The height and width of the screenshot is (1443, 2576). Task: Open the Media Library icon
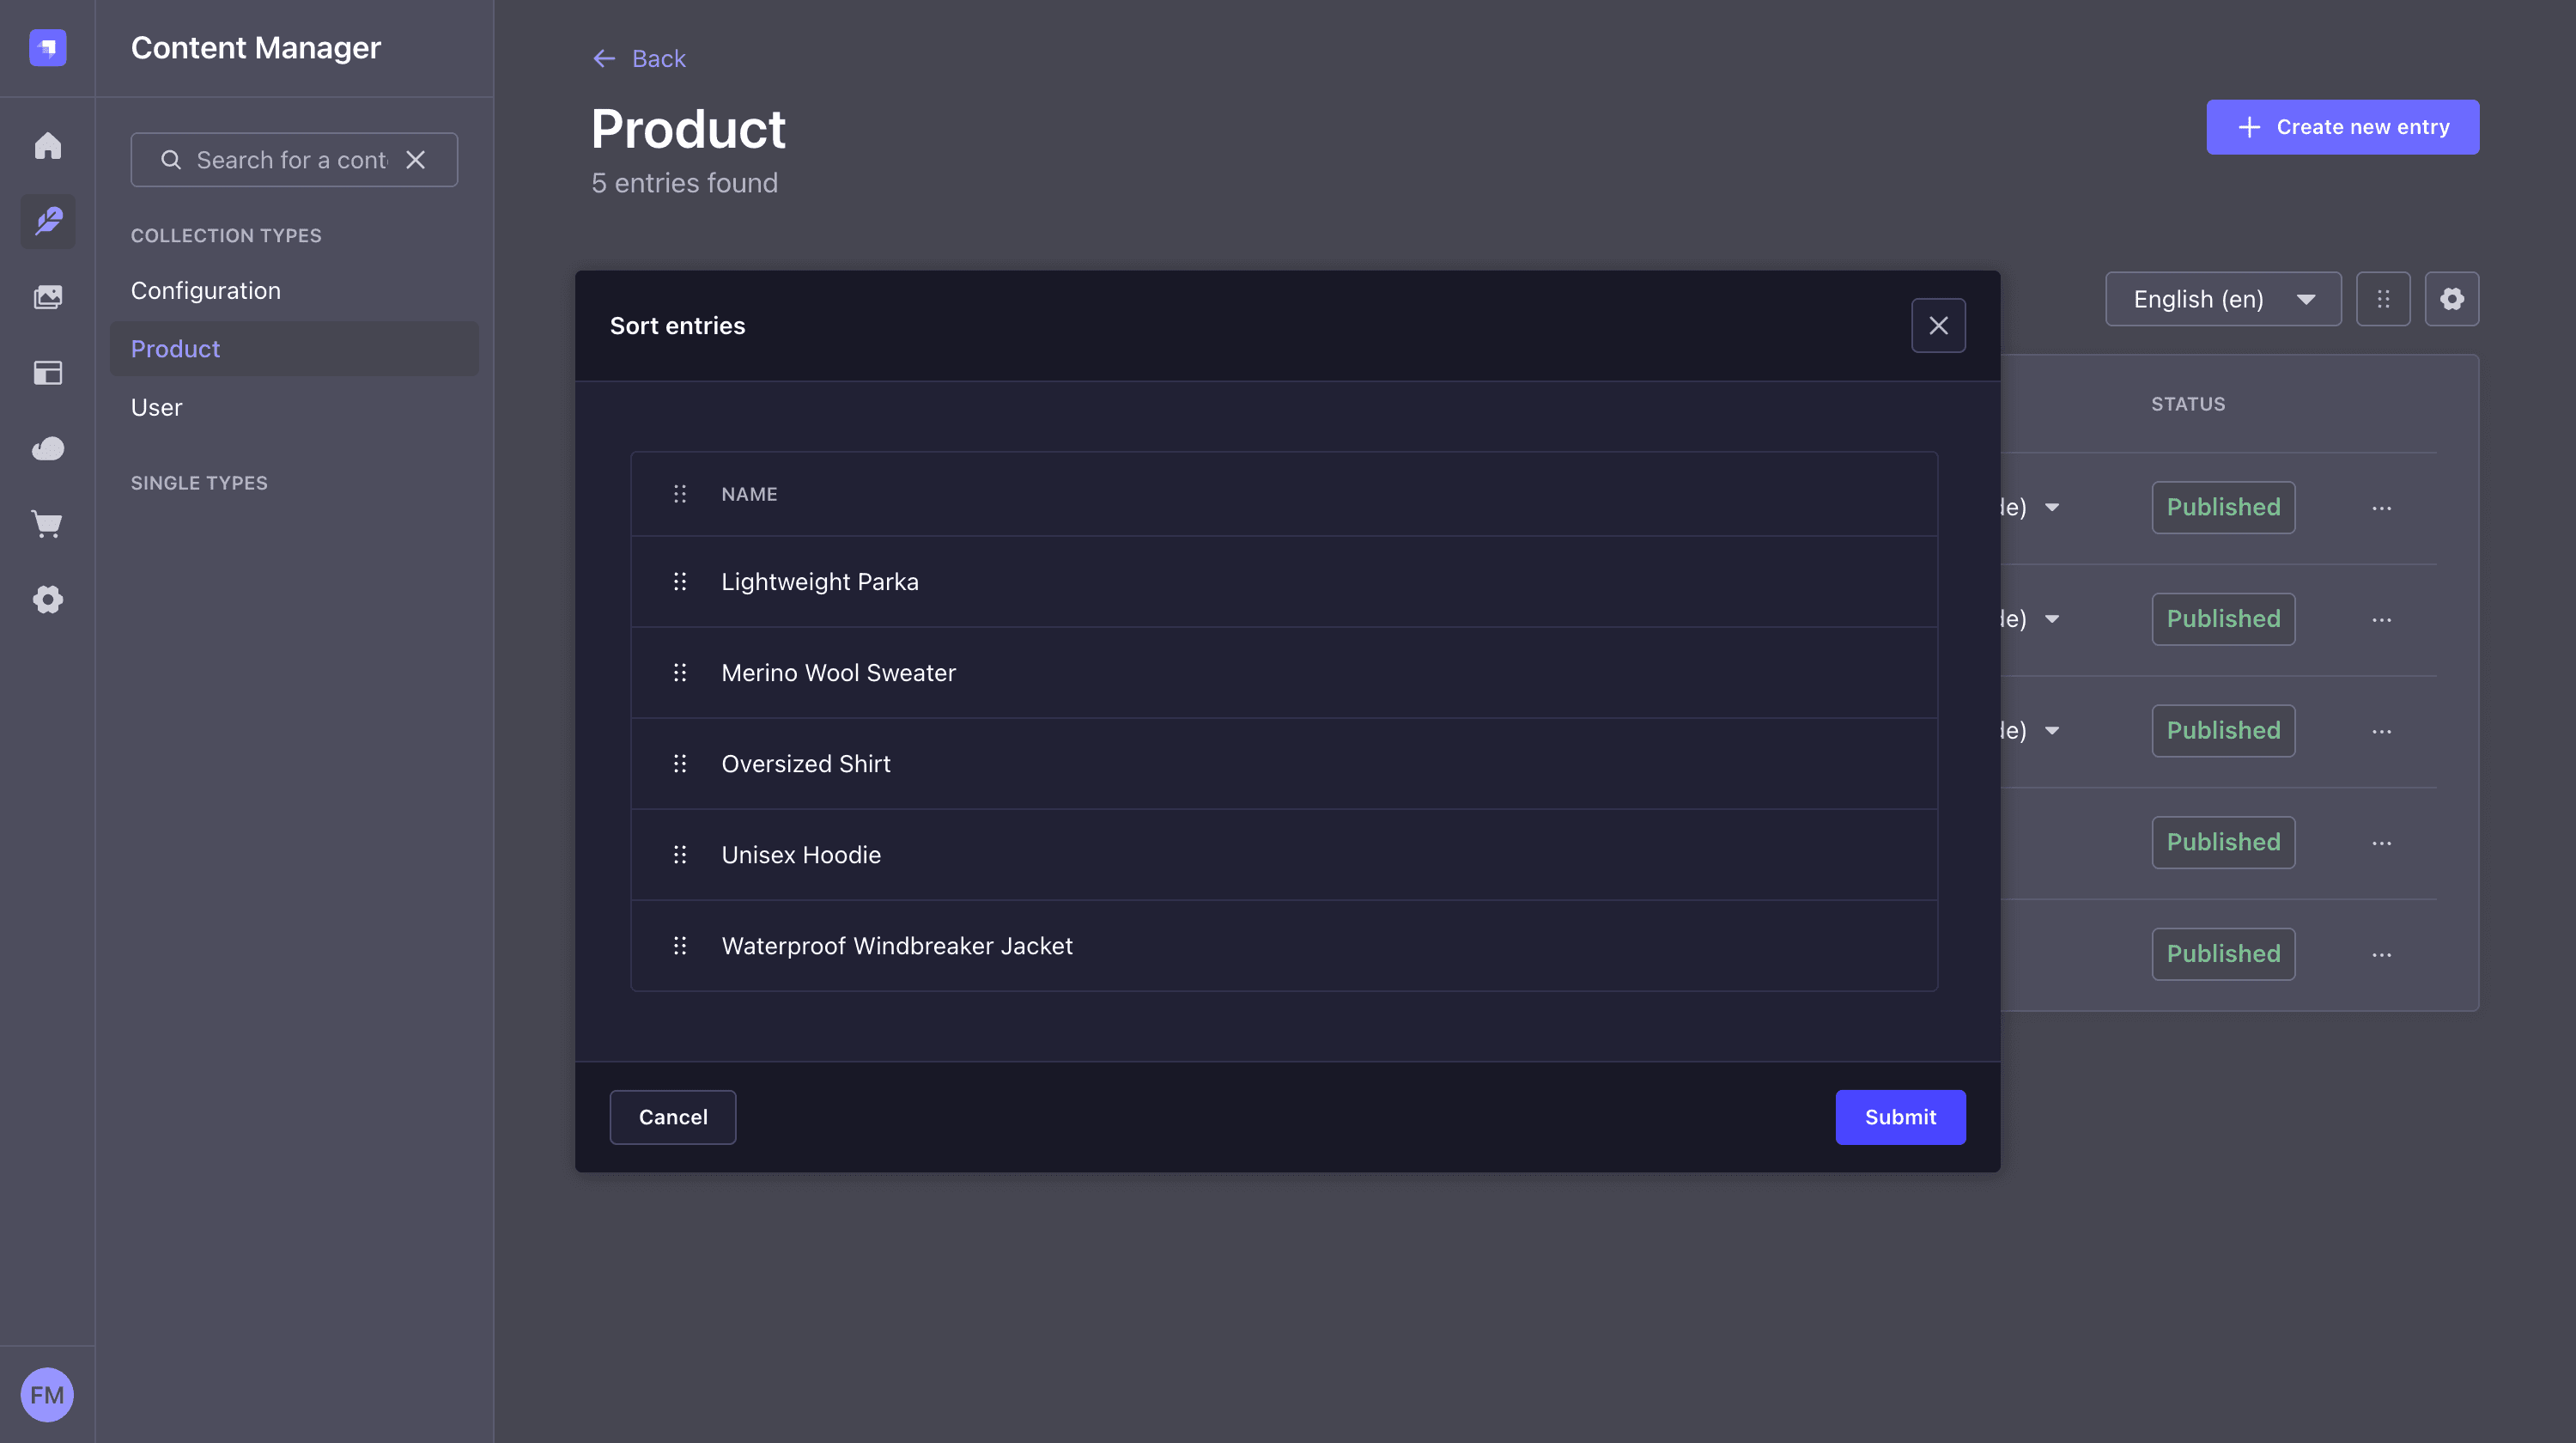(x=47, y=297)
